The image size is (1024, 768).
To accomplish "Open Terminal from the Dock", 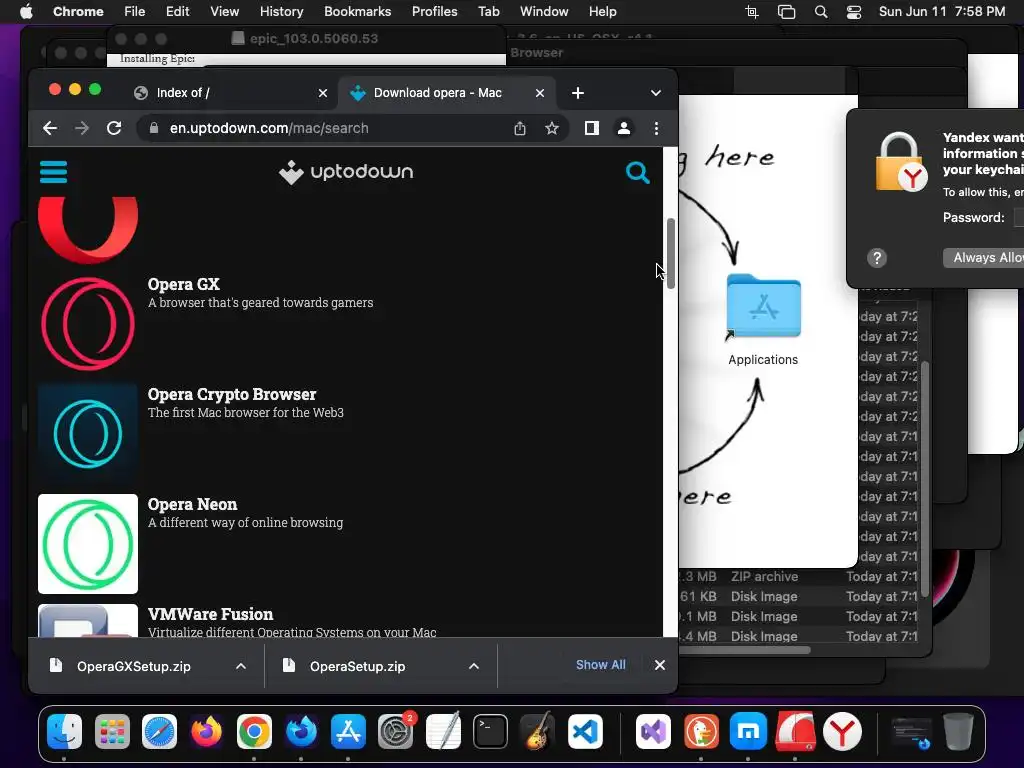I will click(x=490, y=731).
